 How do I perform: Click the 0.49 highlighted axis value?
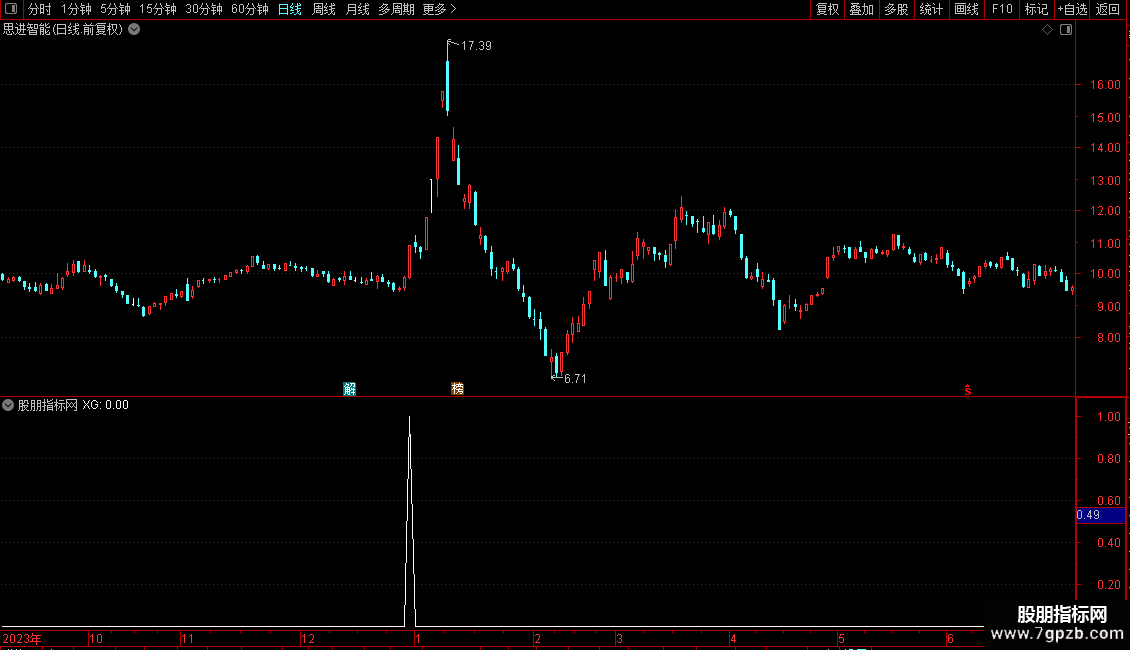pos(1100,515)
